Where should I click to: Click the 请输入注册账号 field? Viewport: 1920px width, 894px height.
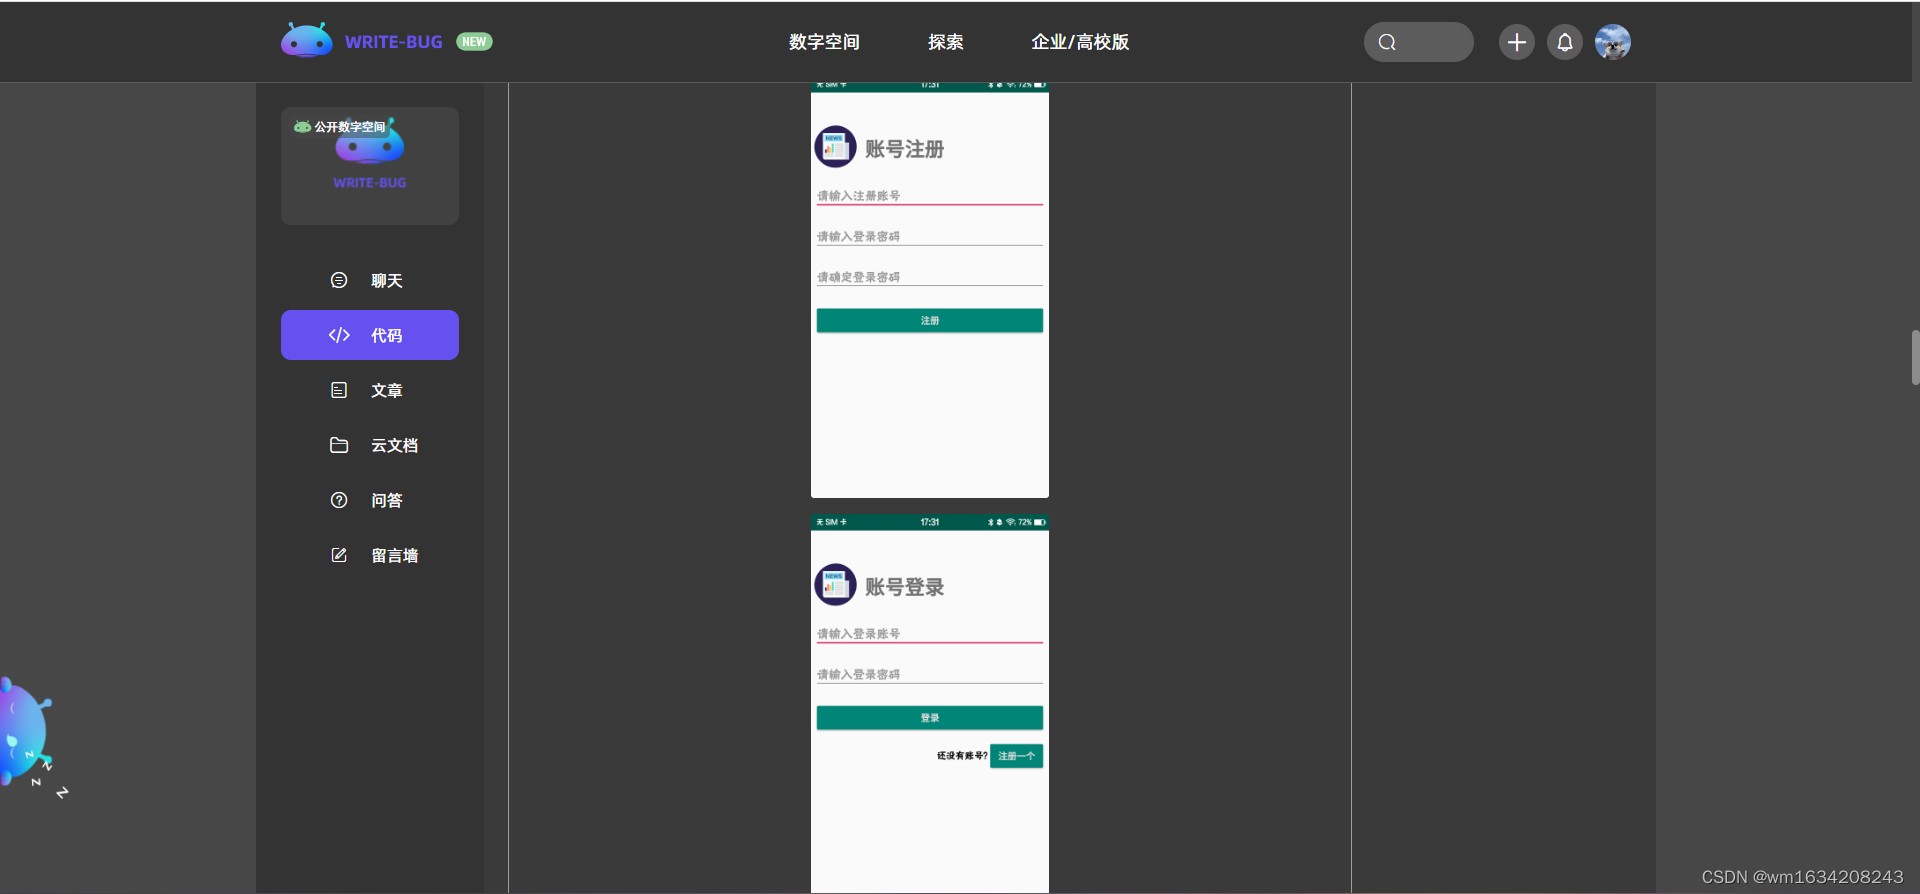[x=929, y=196]
